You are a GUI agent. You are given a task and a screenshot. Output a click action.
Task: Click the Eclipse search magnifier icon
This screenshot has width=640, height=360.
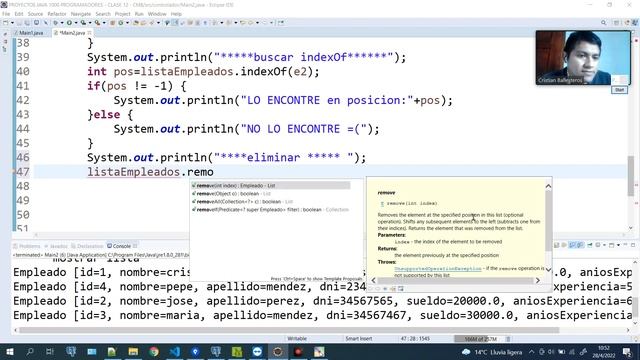click(603, 23)
